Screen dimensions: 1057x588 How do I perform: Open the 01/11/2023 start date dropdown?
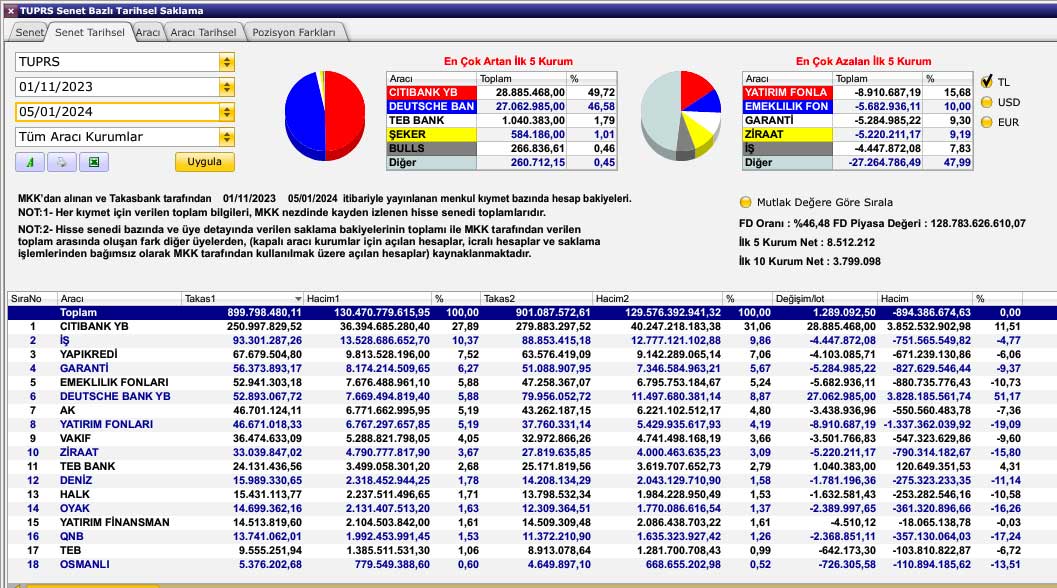click(x=227, y=87)
